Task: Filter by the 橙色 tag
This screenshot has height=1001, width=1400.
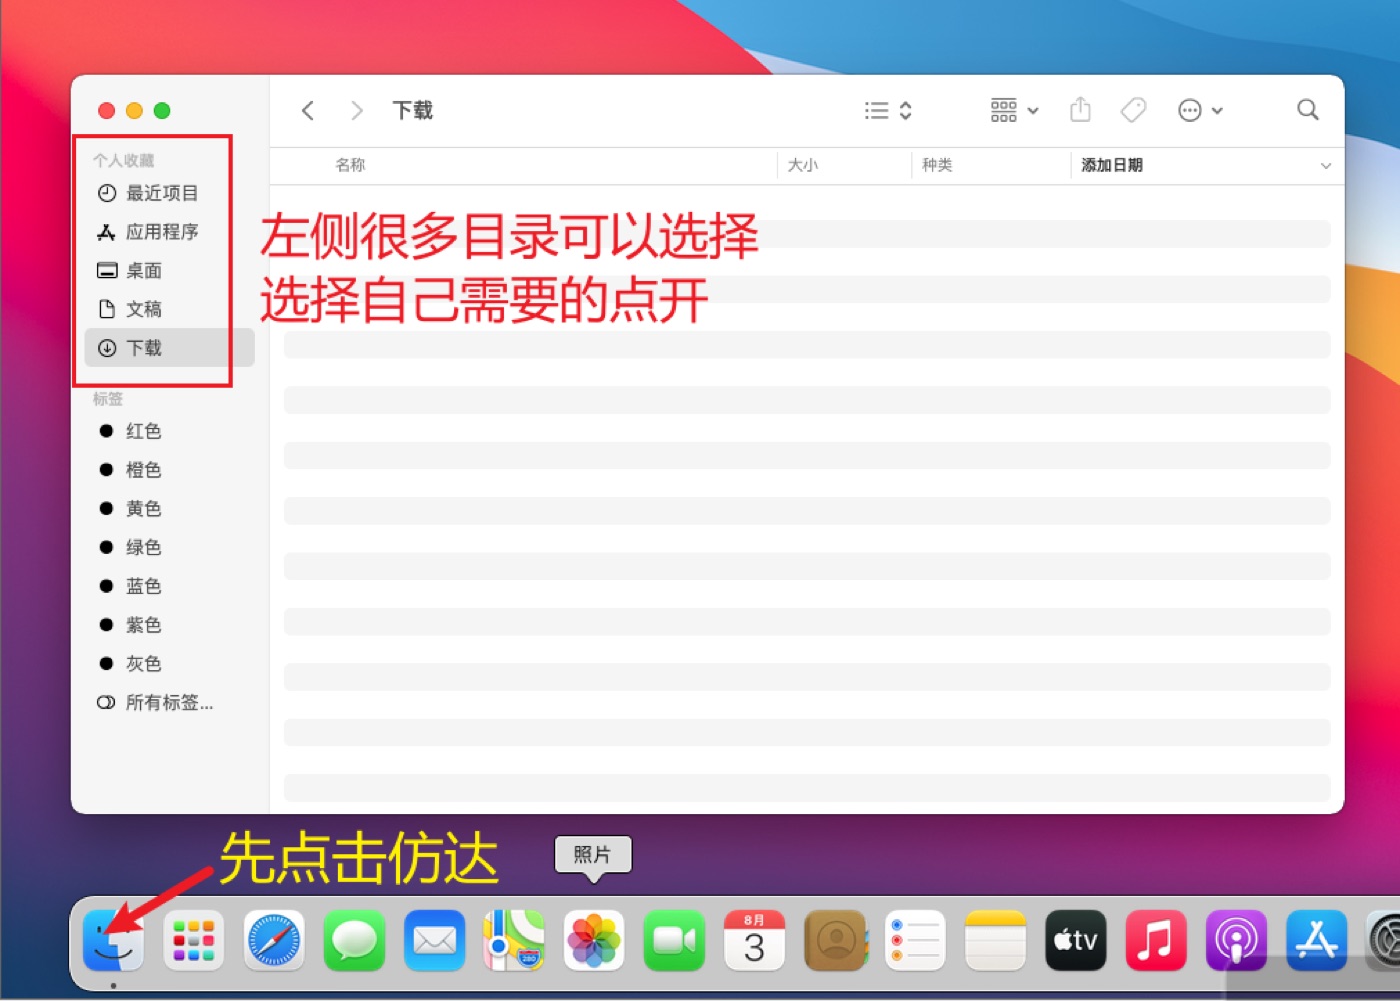Action: (x=170, y=470)
